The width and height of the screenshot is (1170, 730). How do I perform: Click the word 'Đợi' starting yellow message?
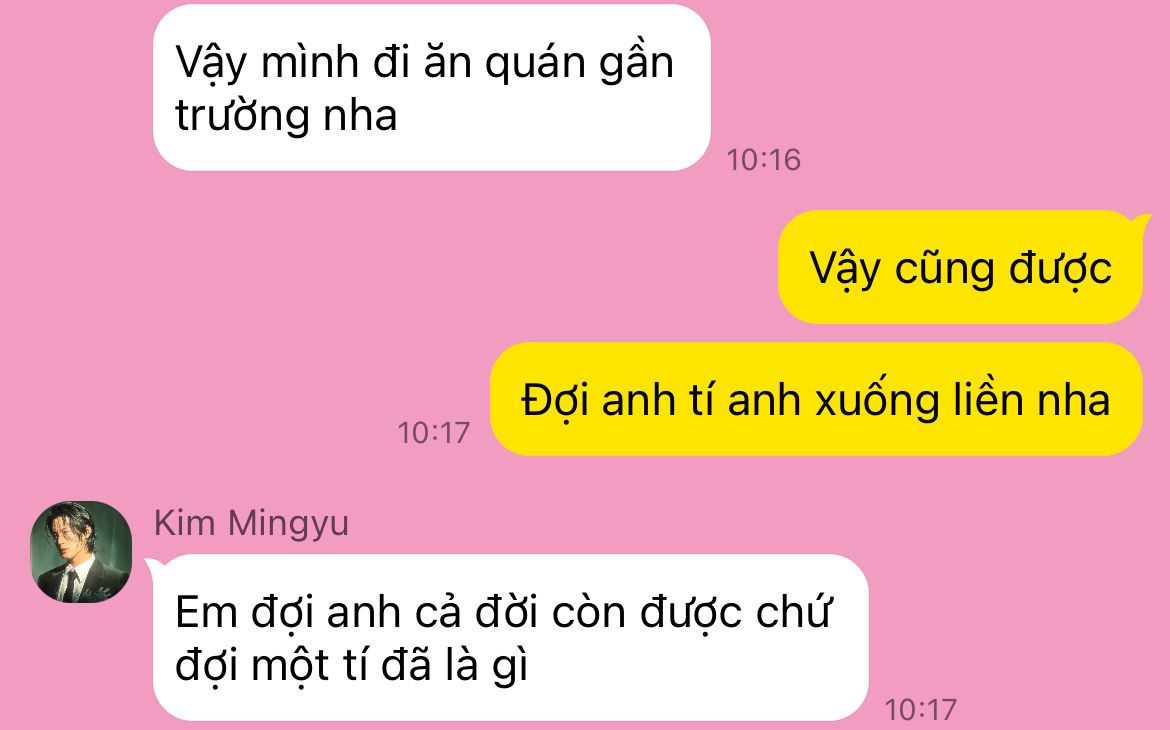(555, 401)
